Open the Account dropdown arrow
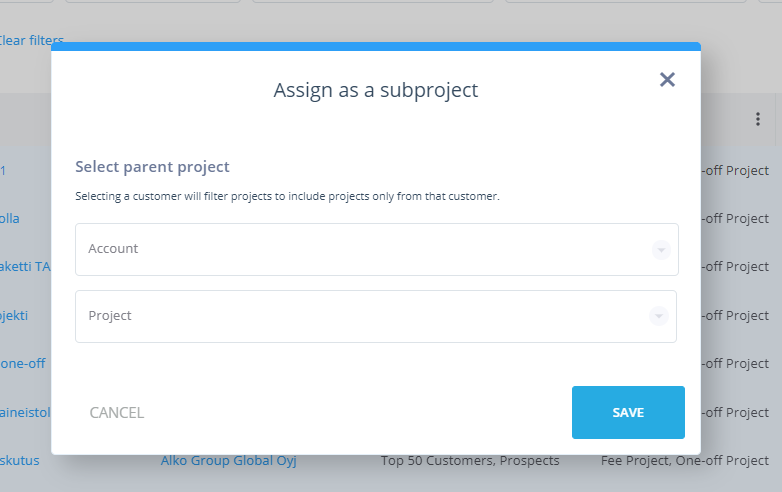Image resolution: width=782 pixels, height=492 pixels. (661, 250)
